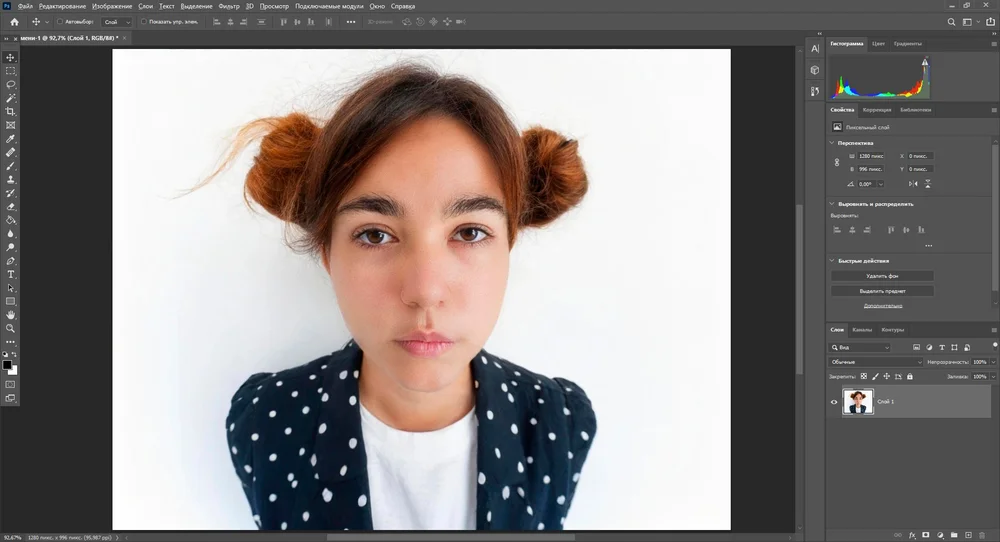
Task: Select the Frame tool
Action: [10, 125]
